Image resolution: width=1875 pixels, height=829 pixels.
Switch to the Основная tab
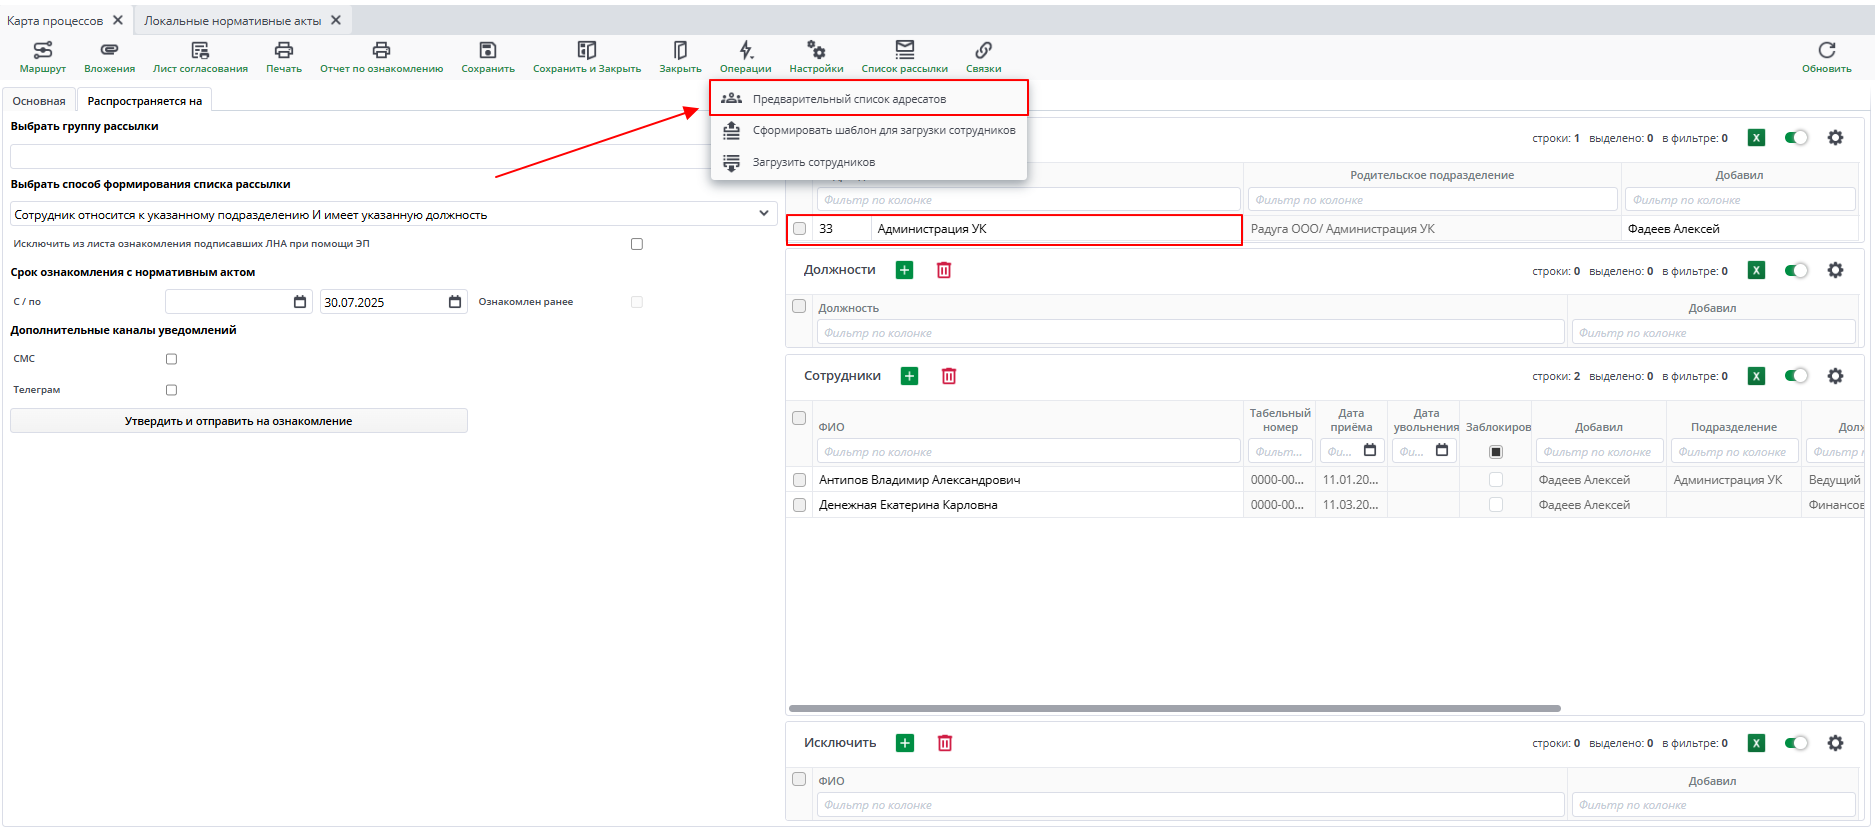[39, 101]
